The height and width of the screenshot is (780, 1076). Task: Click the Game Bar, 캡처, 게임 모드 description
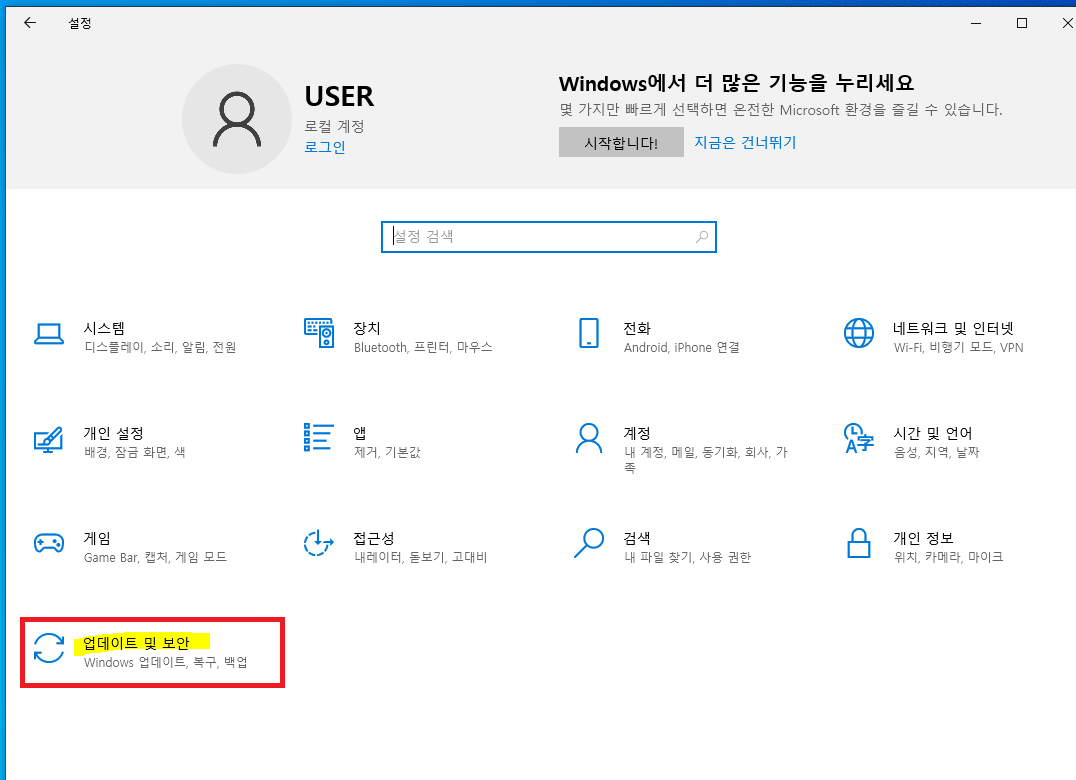click(x=156, y=557)
